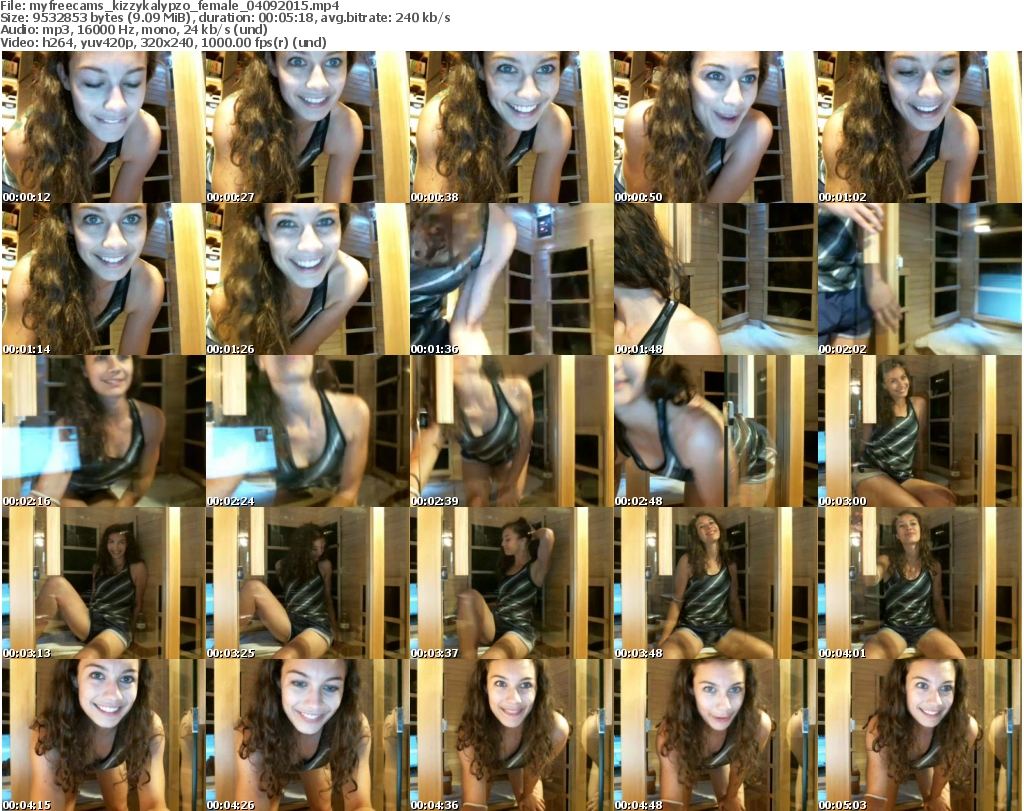Screen dimensions: 1024x811
Task: Click the File name header line
Action: point(170,6)
